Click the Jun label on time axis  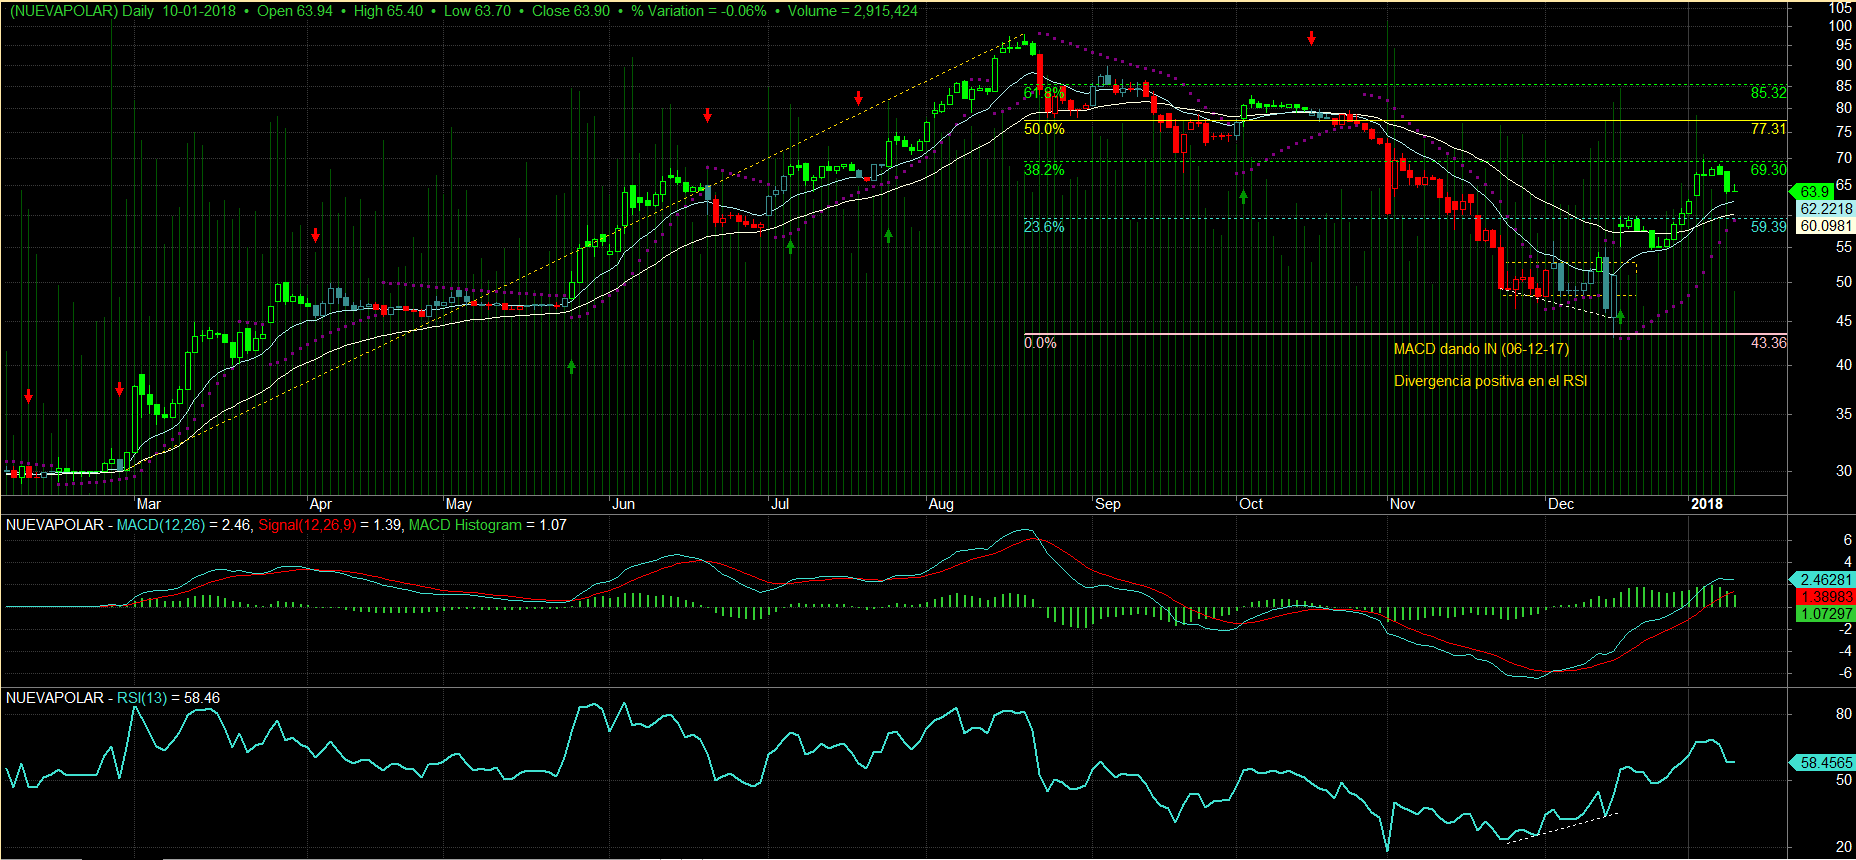pyautogui.click(x=623, y=504)
